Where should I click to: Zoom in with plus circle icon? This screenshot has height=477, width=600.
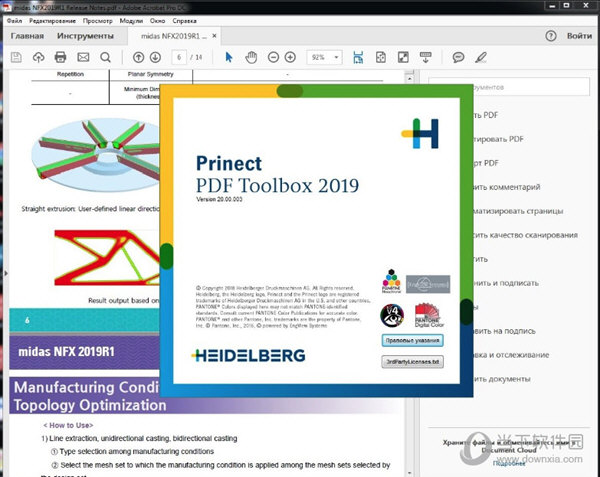(x=290, y=57)
